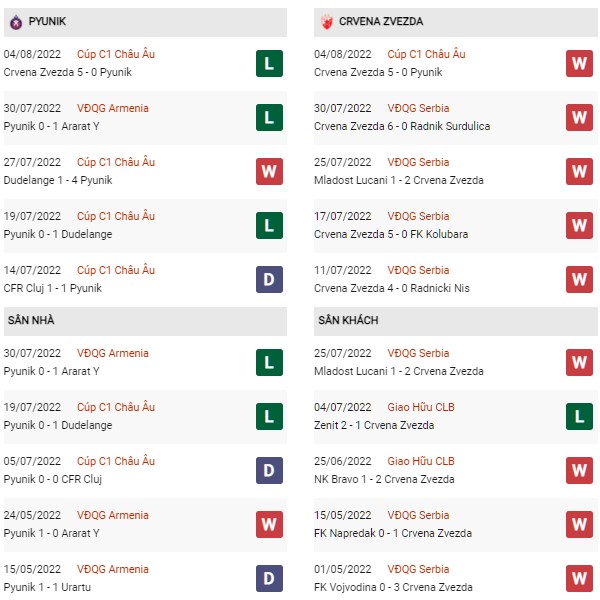
Task: Click the Crvena Zvezda club crest icon
Action: [327, 22]
